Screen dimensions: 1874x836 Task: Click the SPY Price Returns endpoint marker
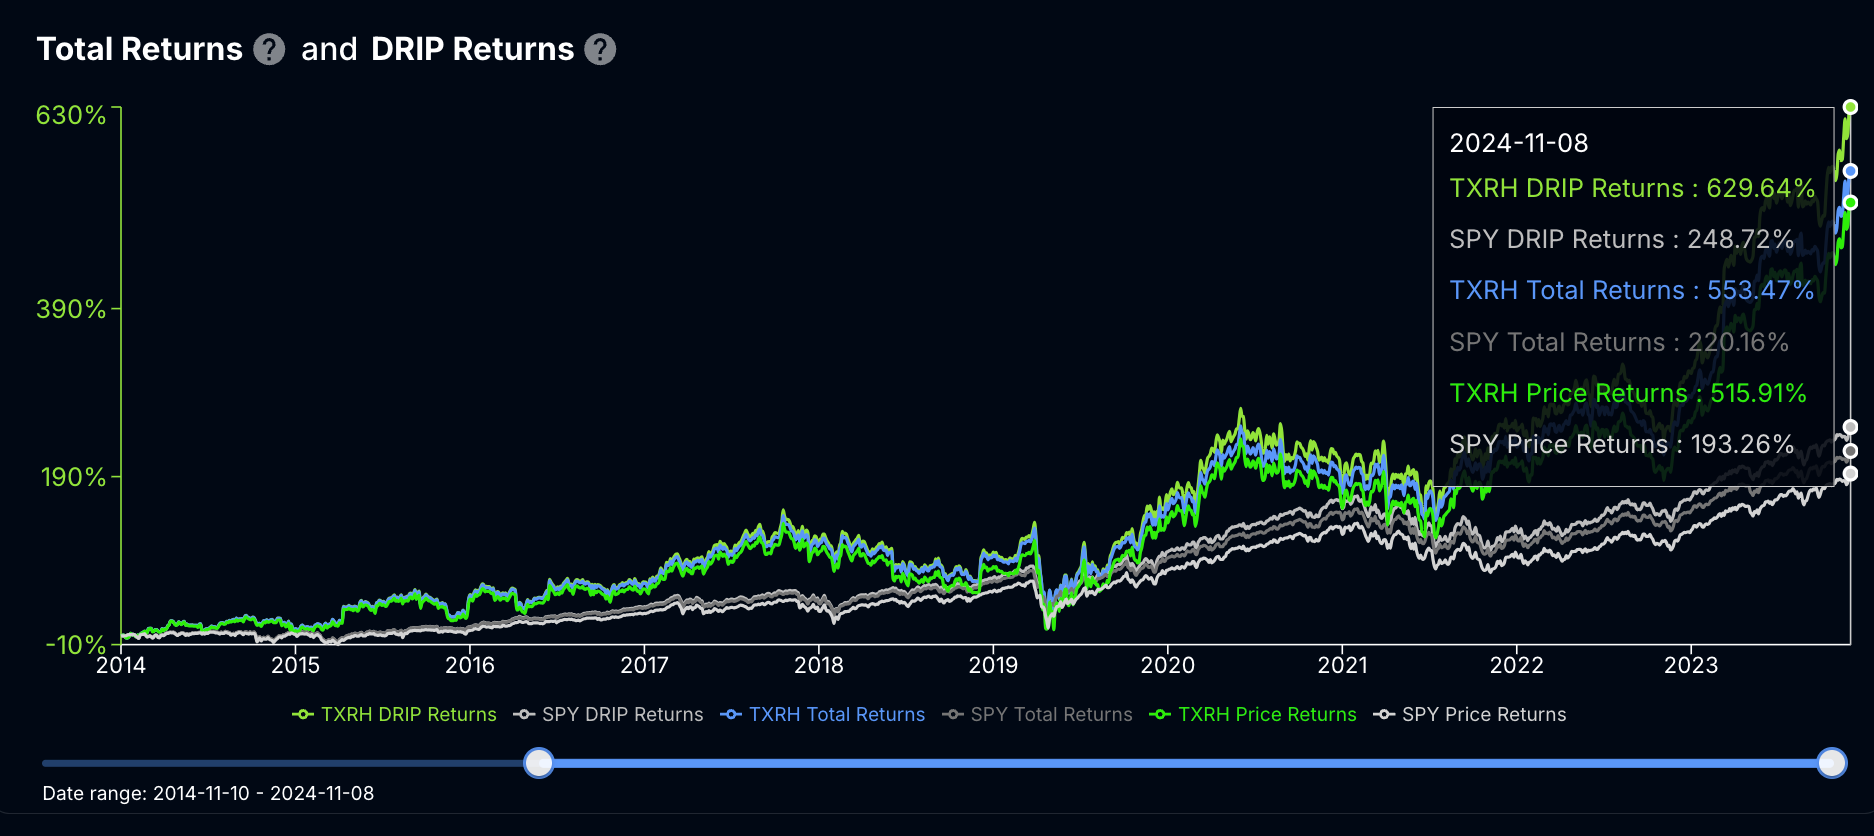[x=1850, y=474]
